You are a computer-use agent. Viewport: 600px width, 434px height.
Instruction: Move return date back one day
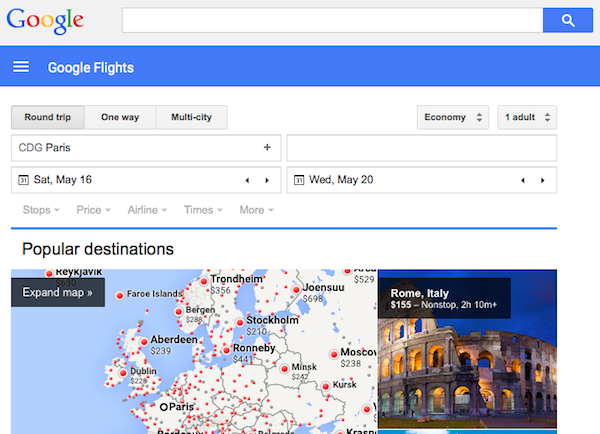pos(522,180)
